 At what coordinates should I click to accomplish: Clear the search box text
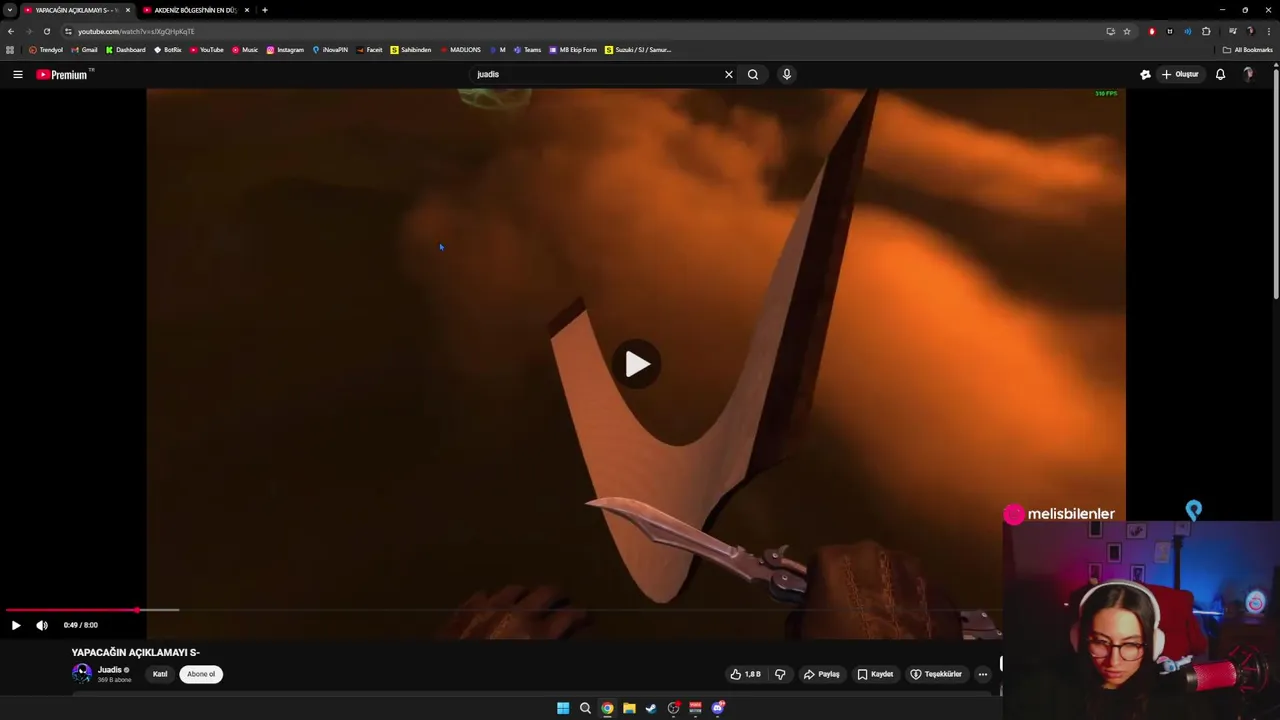[x=729, y=74]
